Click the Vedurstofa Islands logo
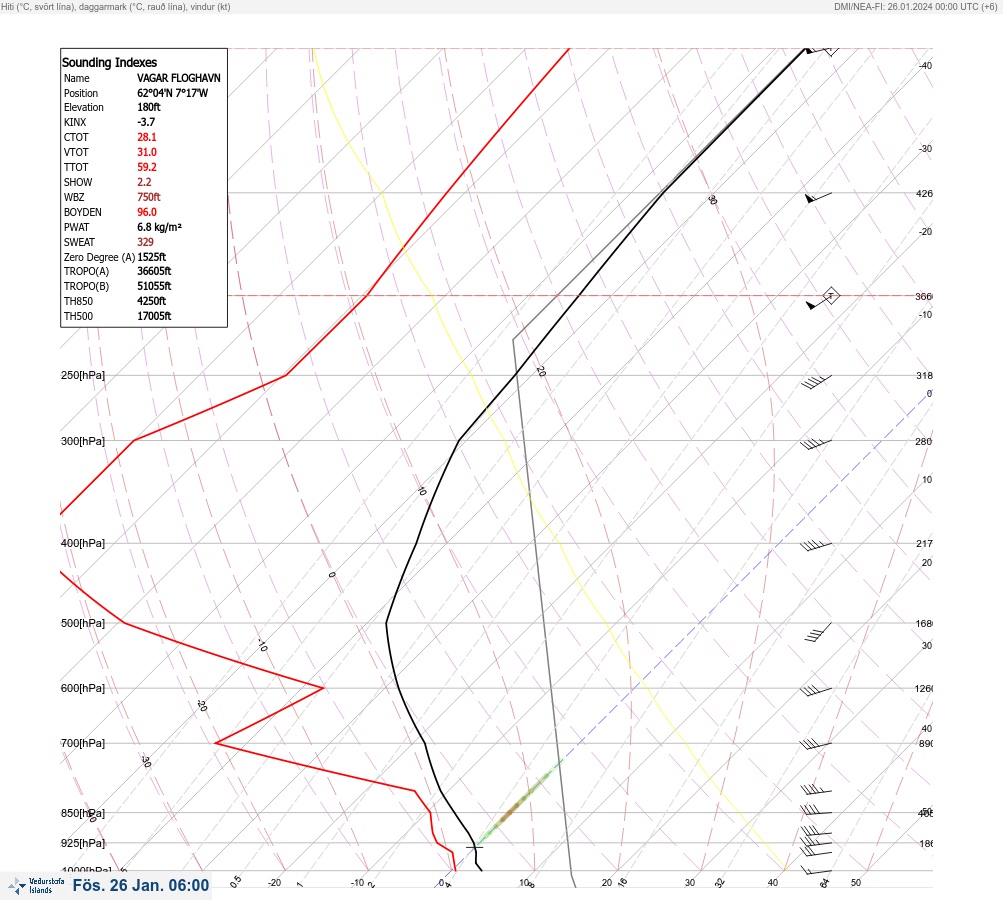1003x900 pixels. coord(36,886)
